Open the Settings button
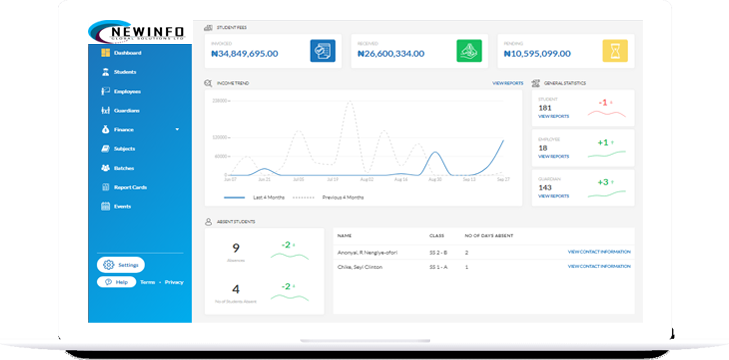This screenshot has height=360, width=729. point(121,265)
